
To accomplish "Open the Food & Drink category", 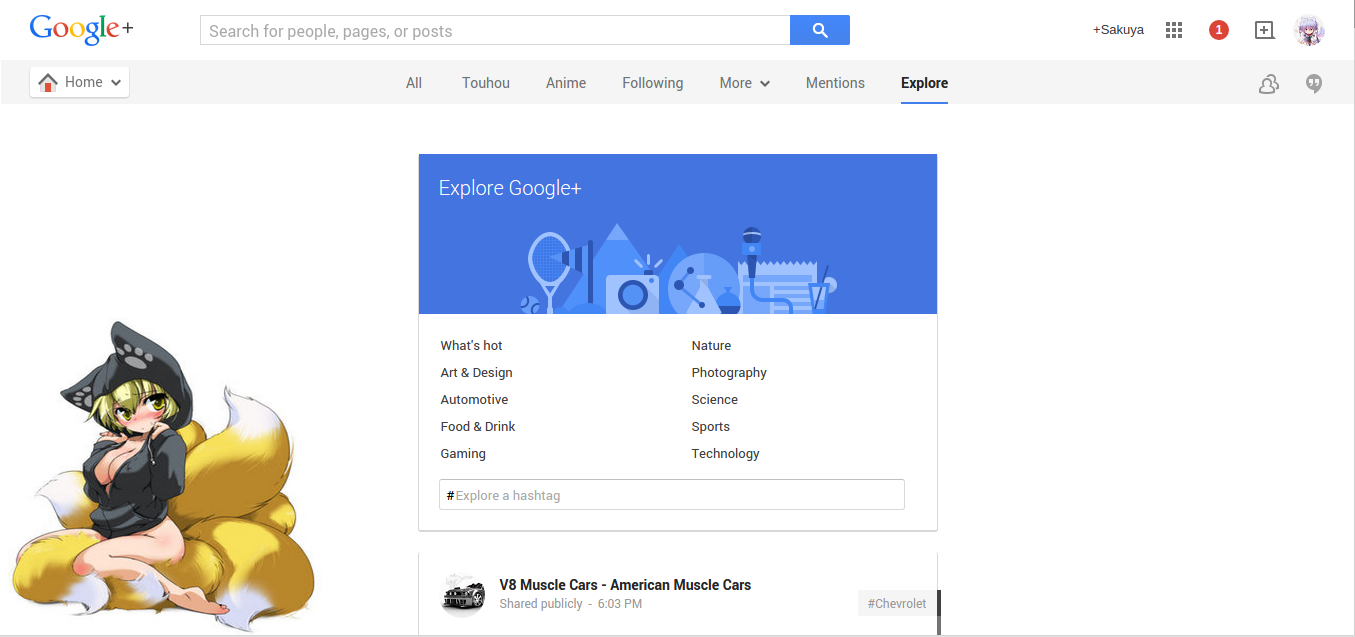I will tap(478, 427).
